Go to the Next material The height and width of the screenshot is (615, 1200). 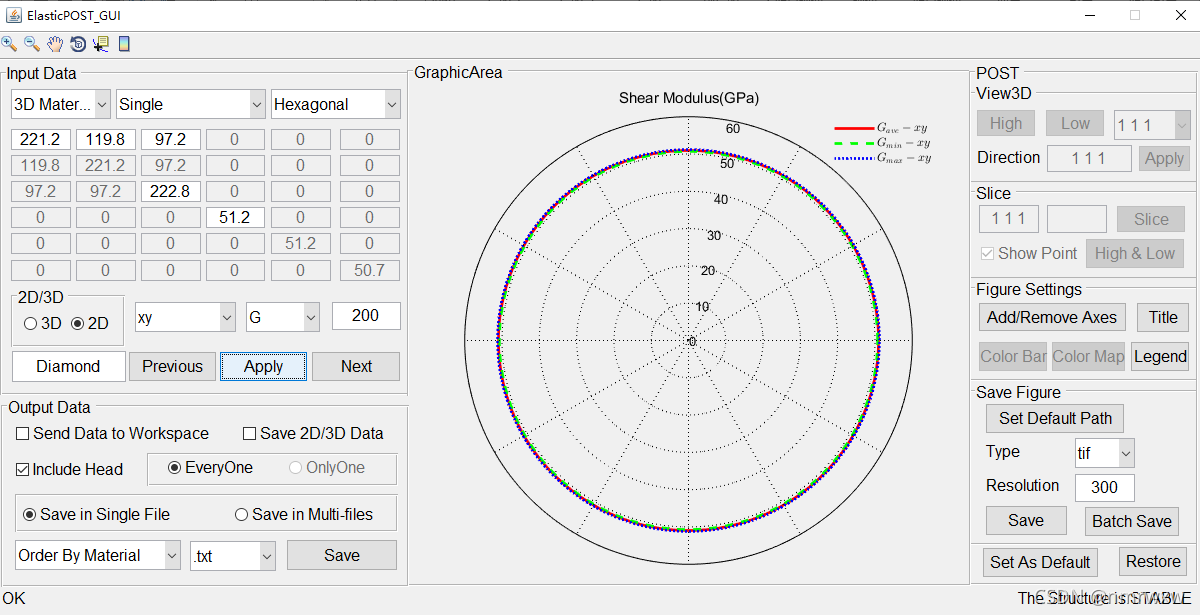pos(356,366)
